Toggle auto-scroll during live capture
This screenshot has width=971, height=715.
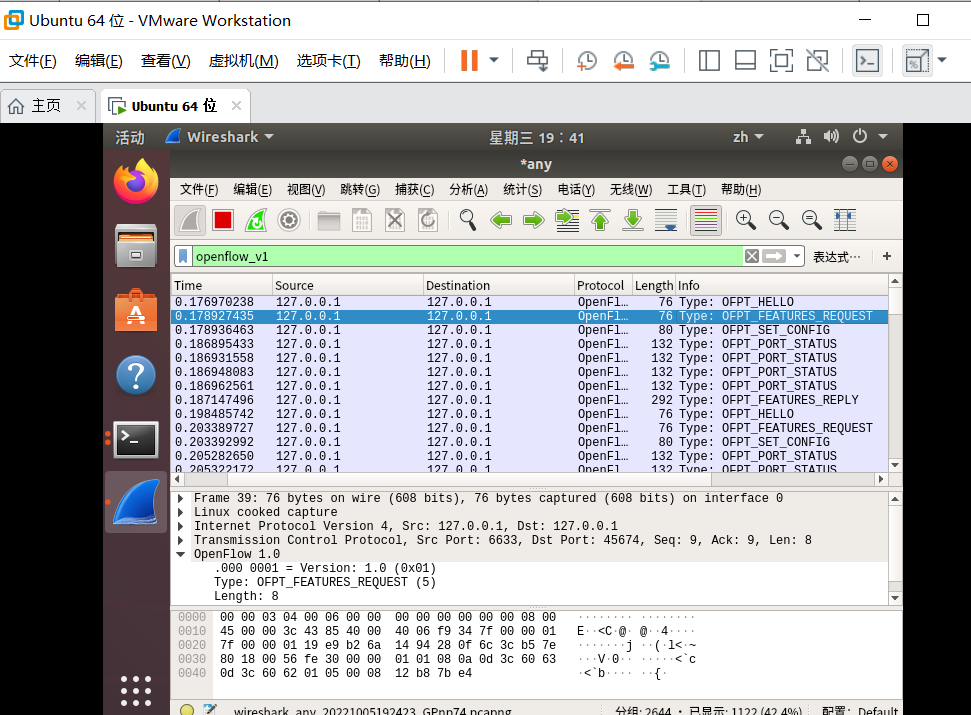click(x=666, y=220)
